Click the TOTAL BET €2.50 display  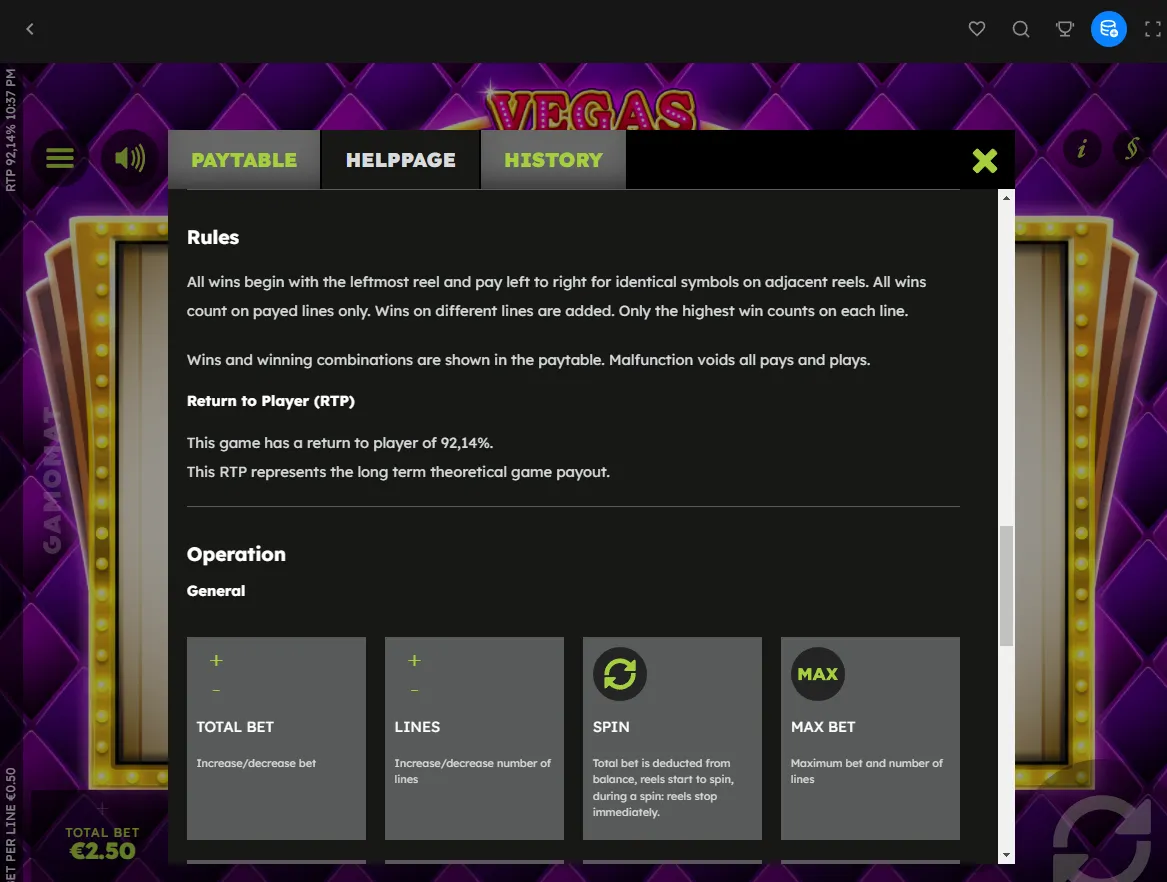pos(102,843)
